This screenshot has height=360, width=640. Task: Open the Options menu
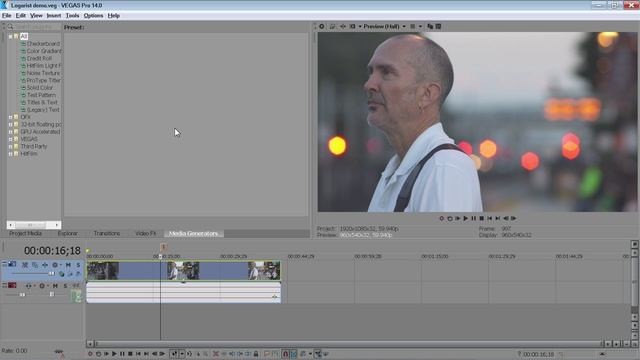[x=93, y=16]
